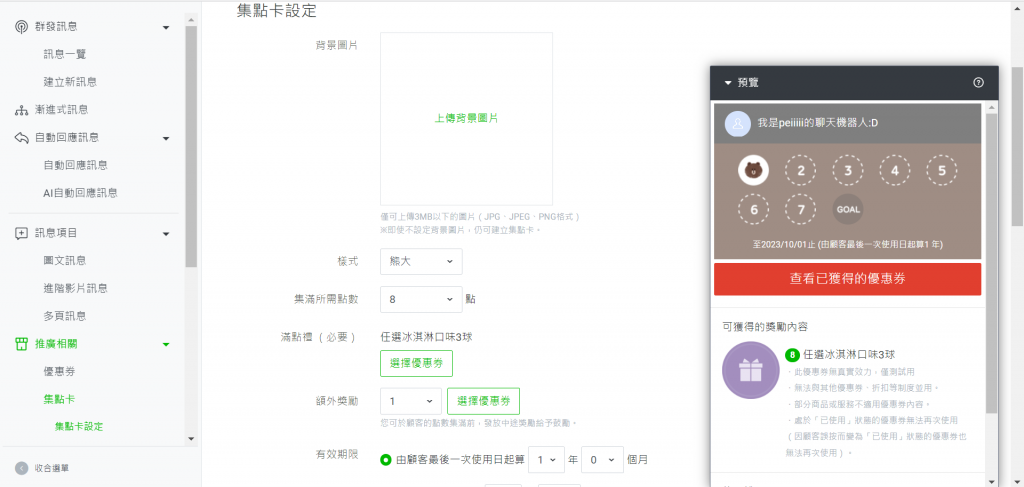Click 收合選單 at the sidebar bottom
Screen dimensions: 1024x487
click(52, 468)
